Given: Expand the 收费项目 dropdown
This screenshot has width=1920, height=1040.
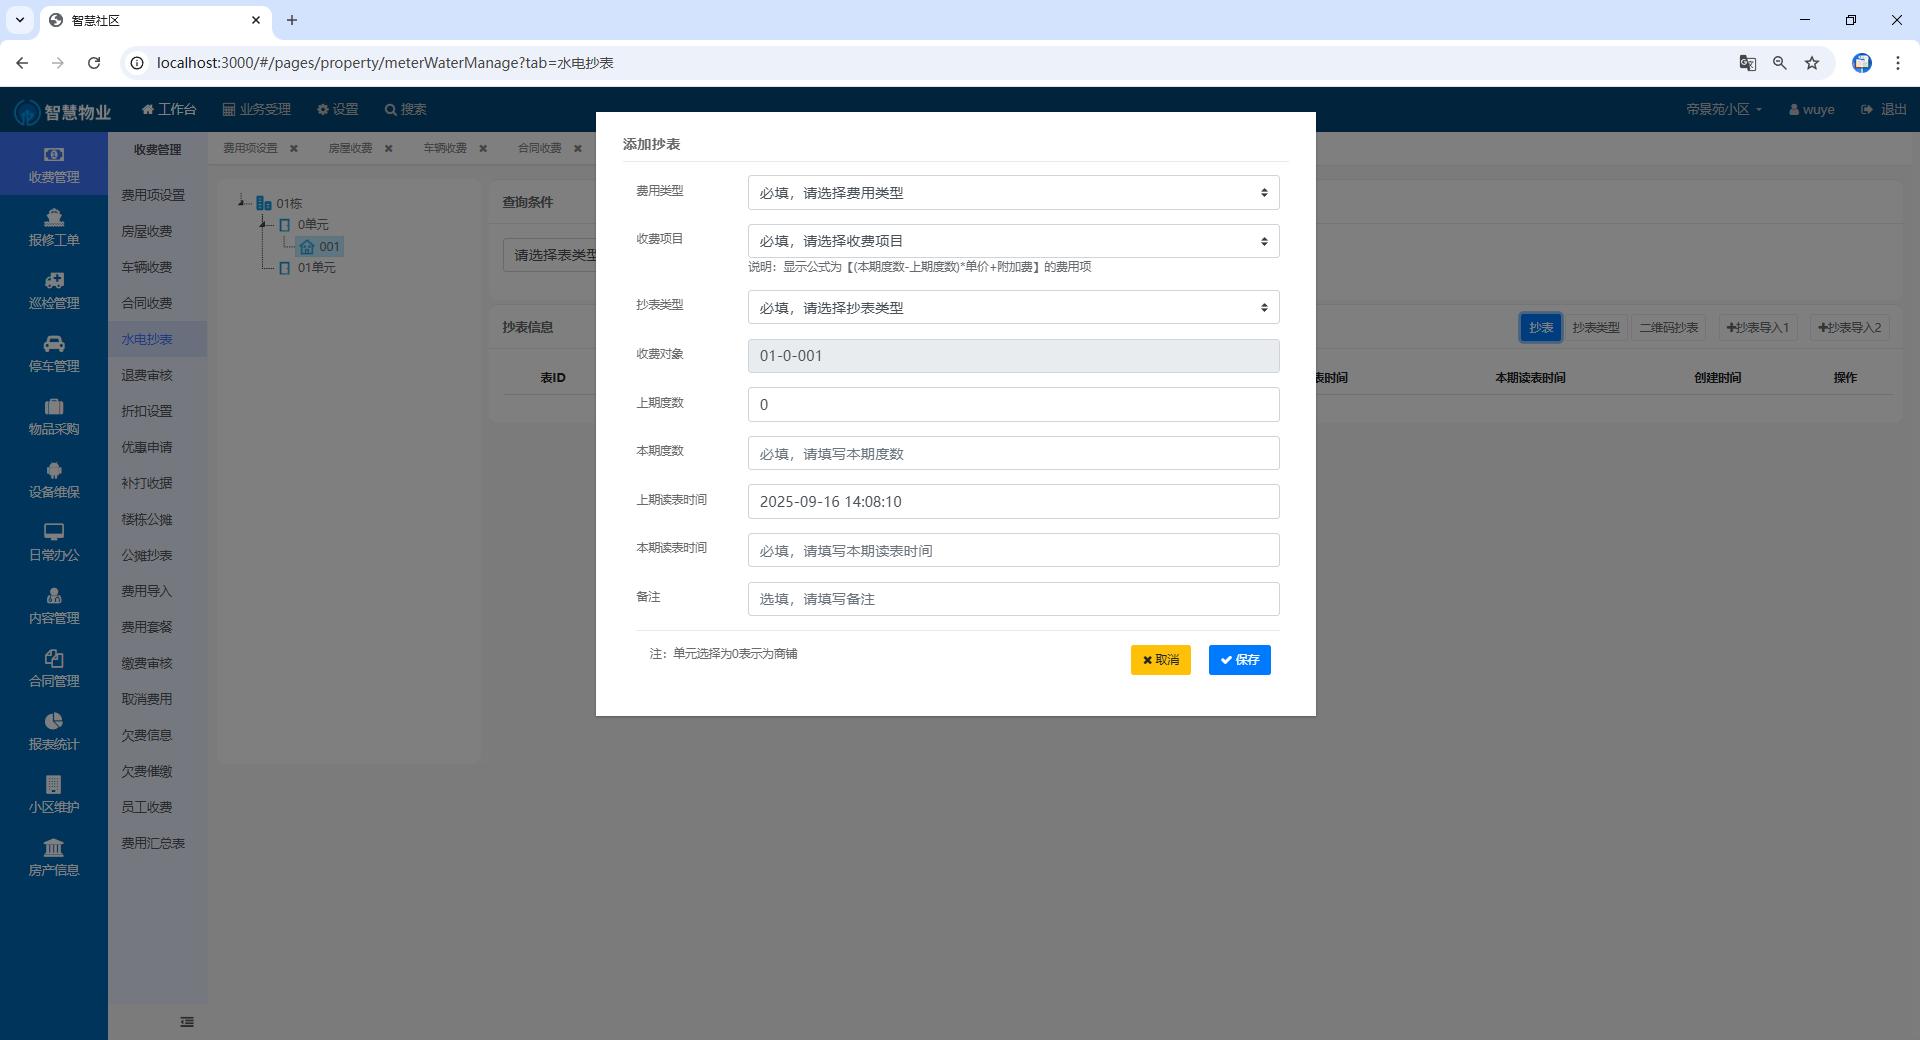Looking at the screenshot, I should click(x=1012, y=241).
